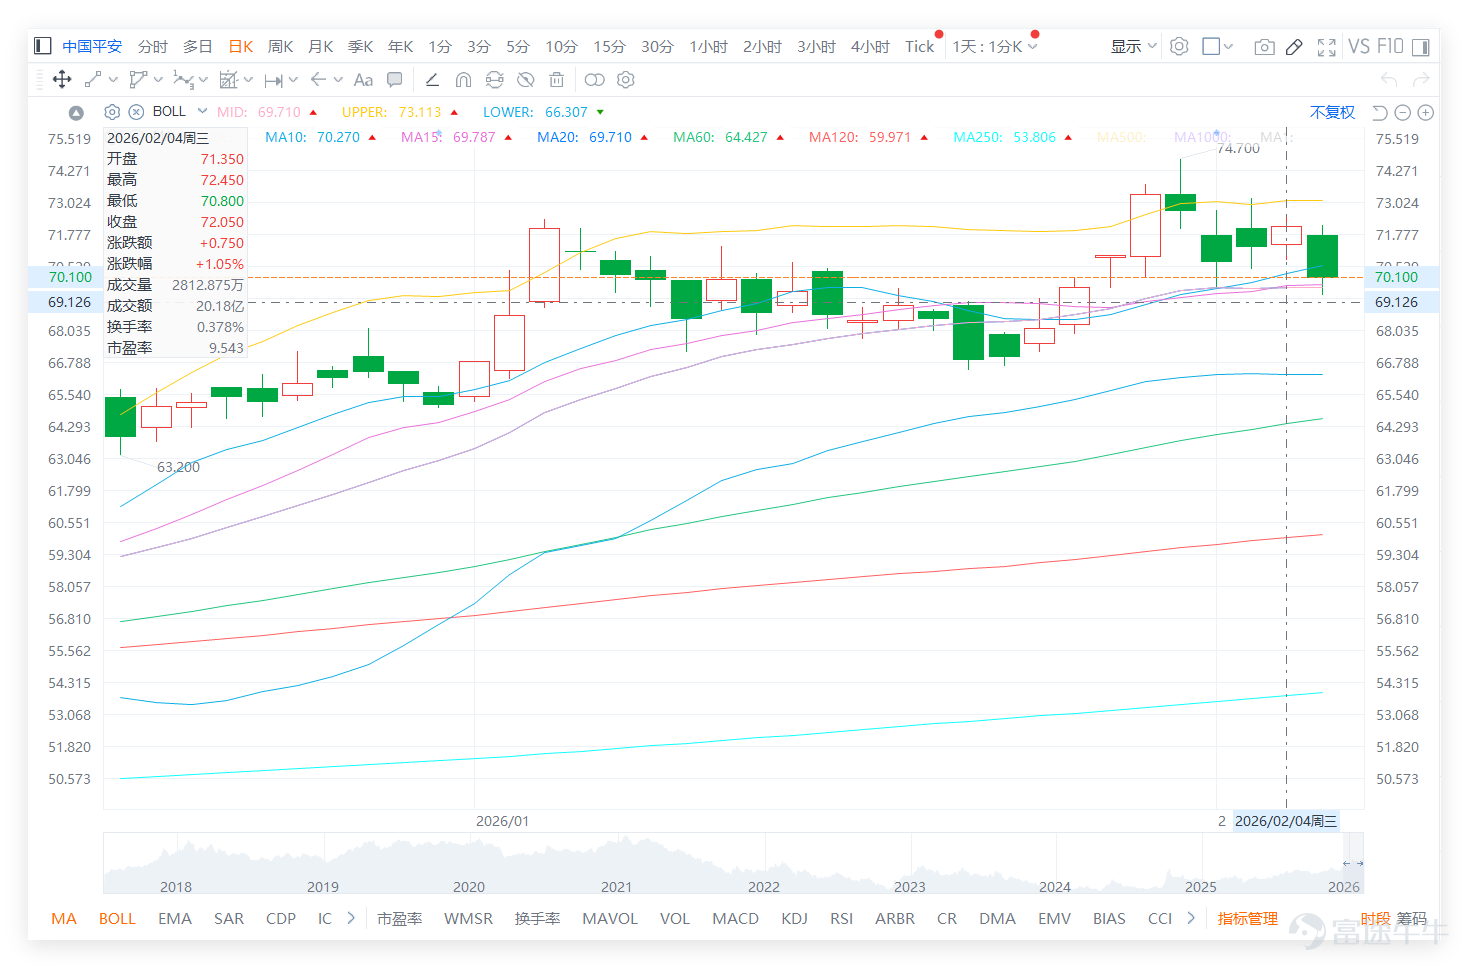Screen dimensions: 1469x968
Task: Remove the BOLL indicator with X
Action: point(136,112)
